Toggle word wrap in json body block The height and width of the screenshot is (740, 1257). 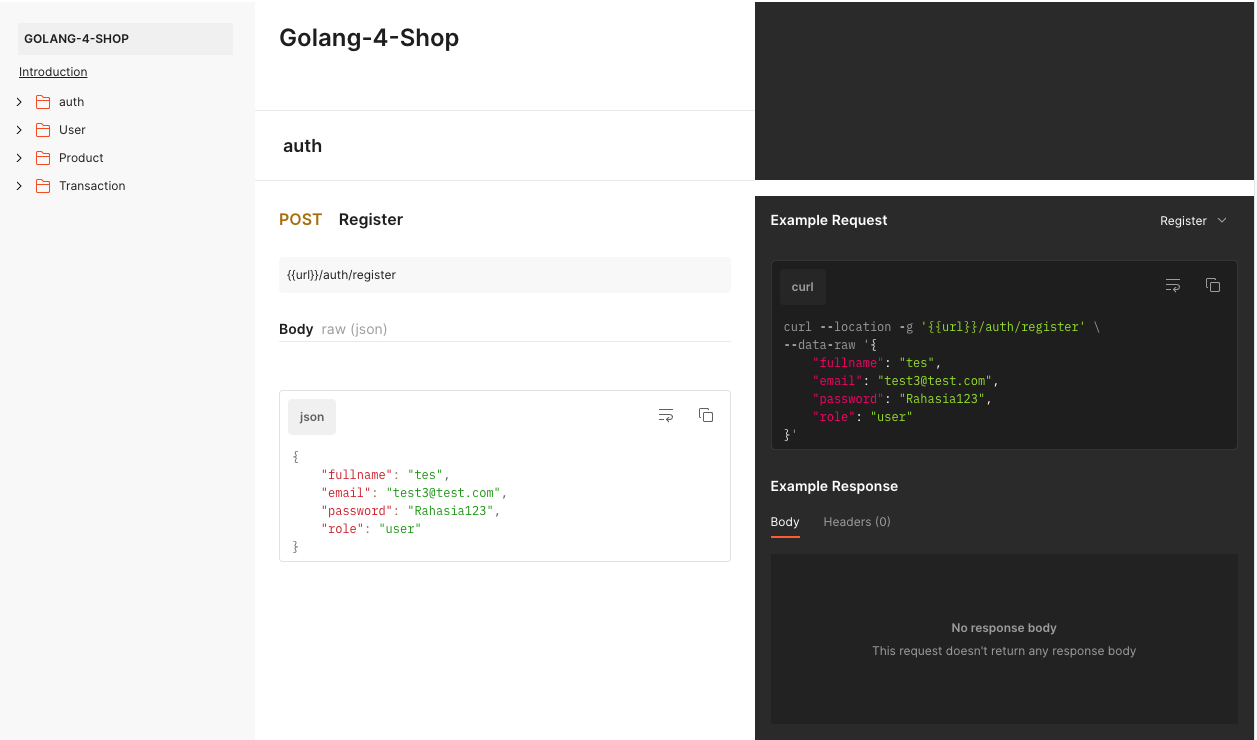point(666,415)
